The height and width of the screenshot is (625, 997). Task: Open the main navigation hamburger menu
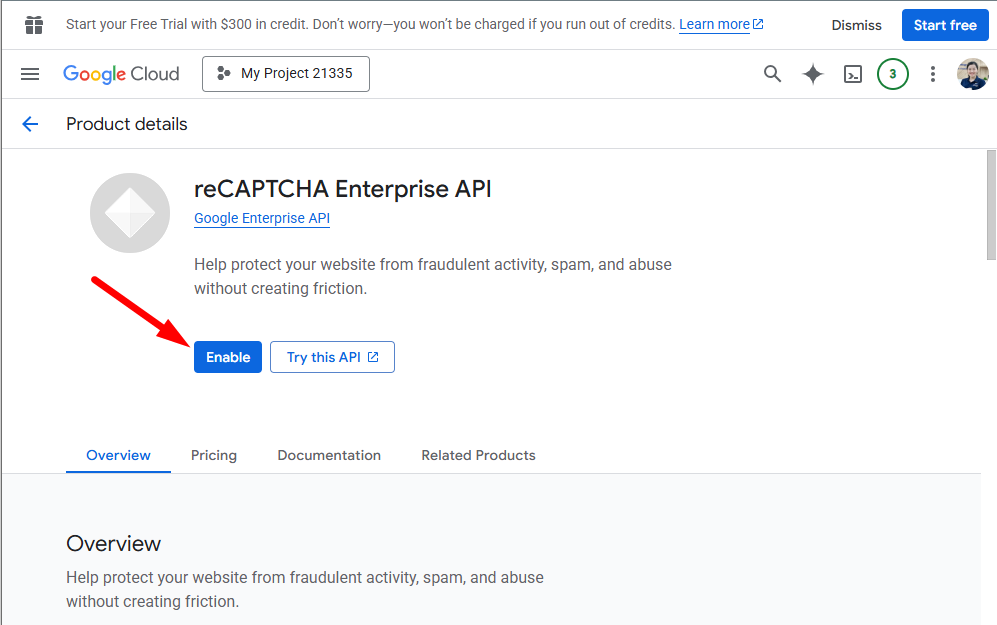(x=30, y=74)
